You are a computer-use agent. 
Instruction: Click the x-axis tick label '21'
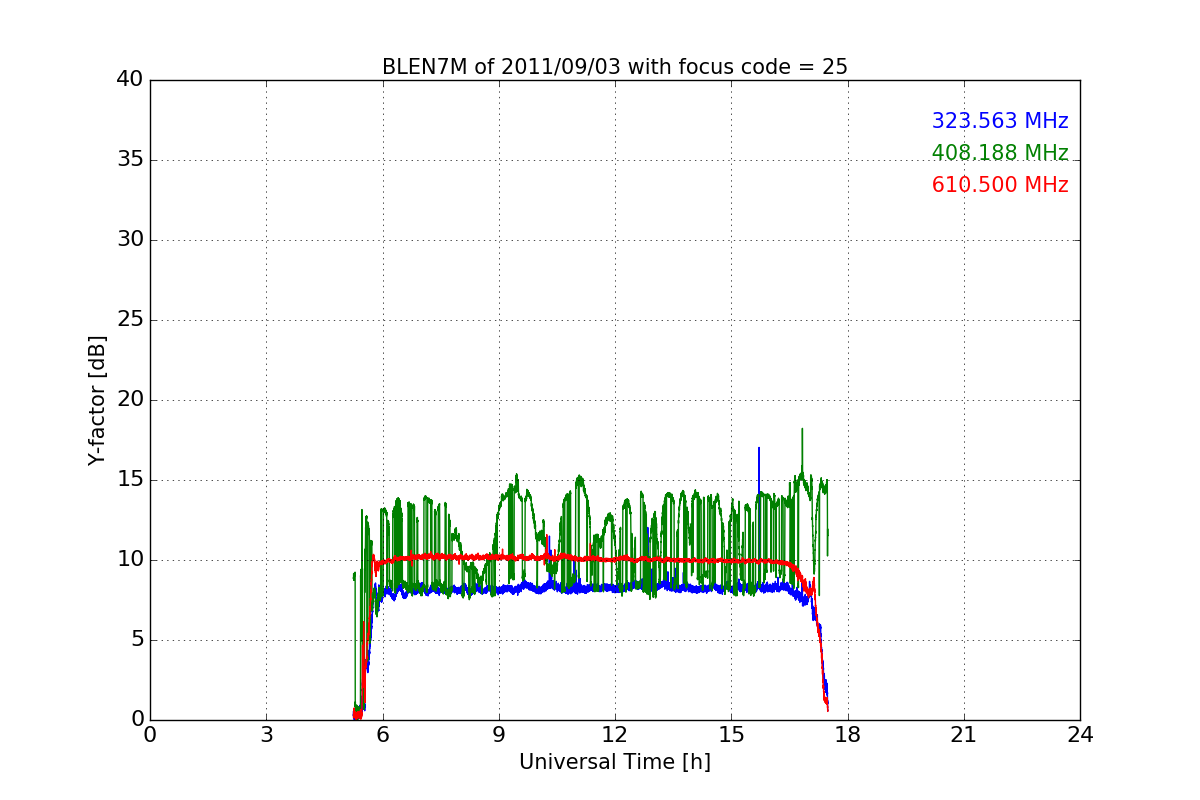964,734
